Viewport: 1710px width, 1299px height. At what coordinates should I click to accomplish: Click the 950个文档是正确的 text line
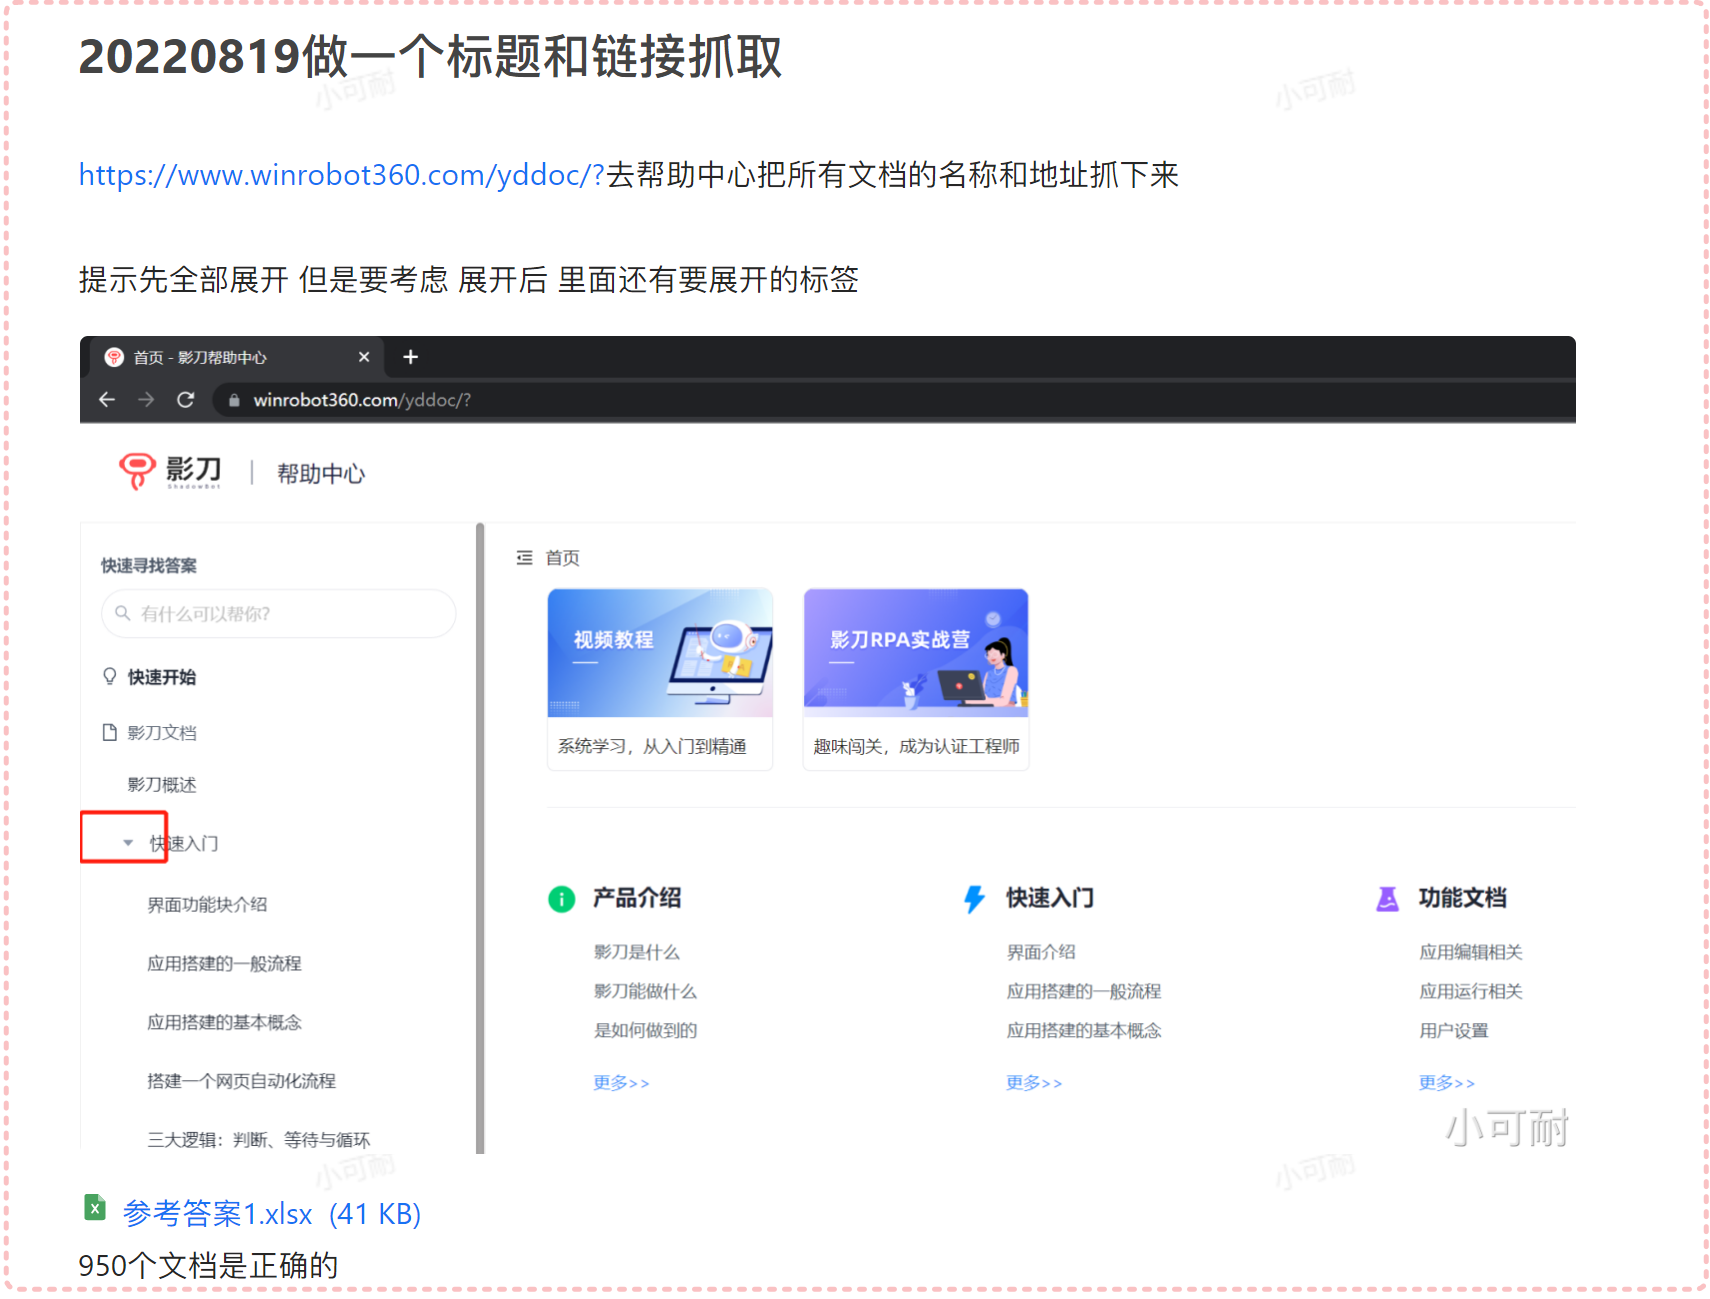209,1266
